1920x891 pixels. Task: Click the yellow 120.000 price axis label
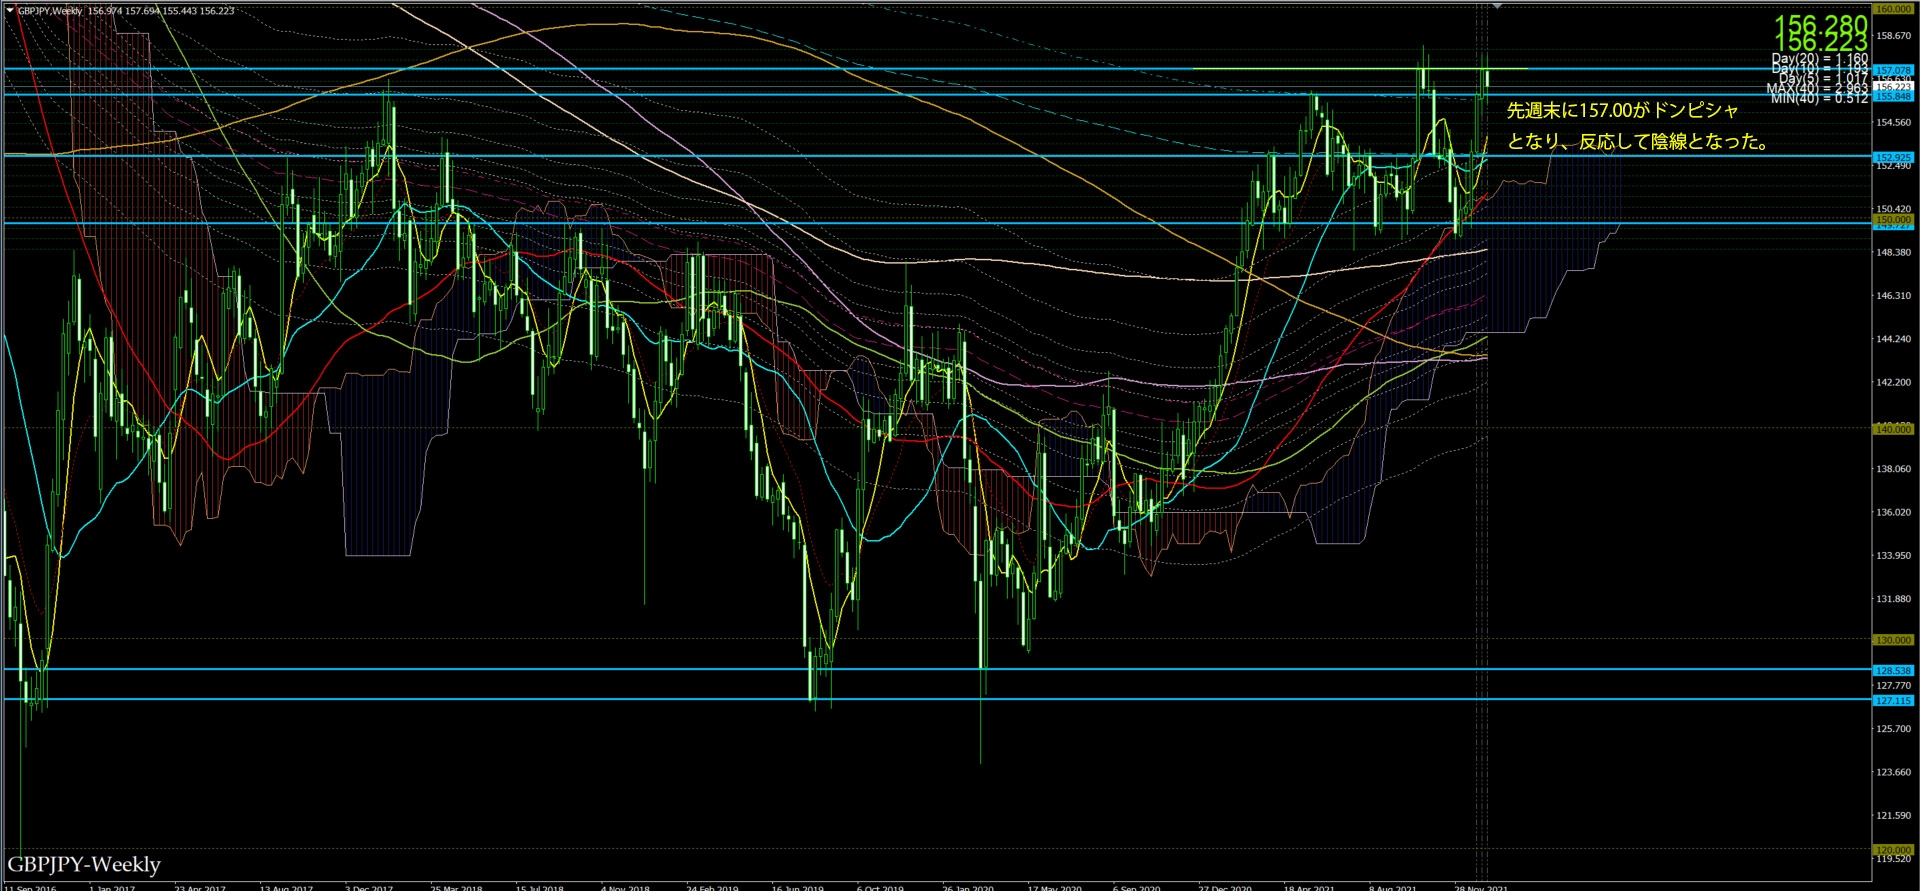click(x=1893, y=850)
